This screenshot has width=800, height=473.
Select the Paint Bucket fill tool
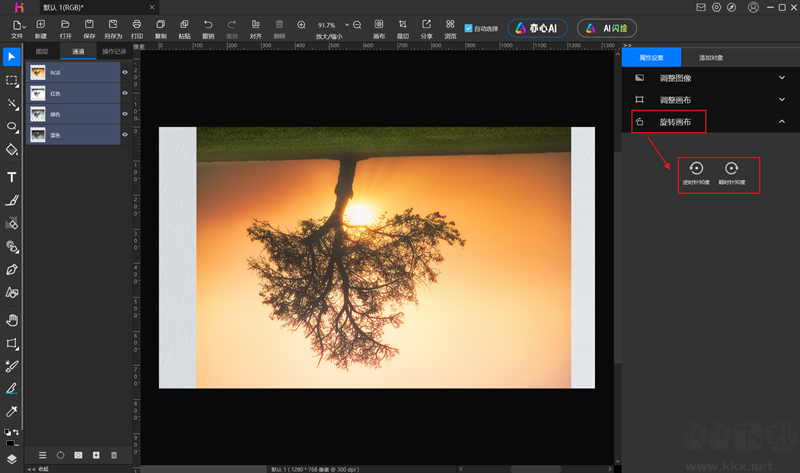(x=12, y=150)
